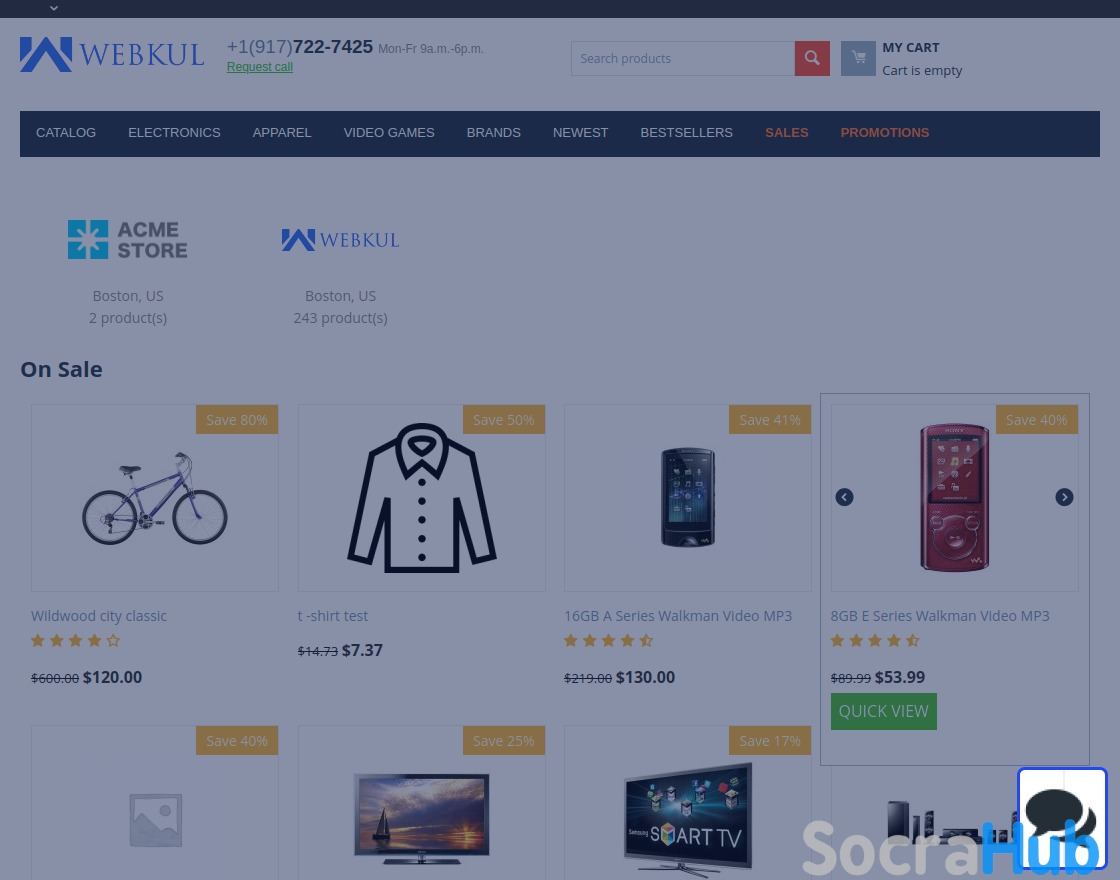Follow the Request call link

tap(260, 66)
